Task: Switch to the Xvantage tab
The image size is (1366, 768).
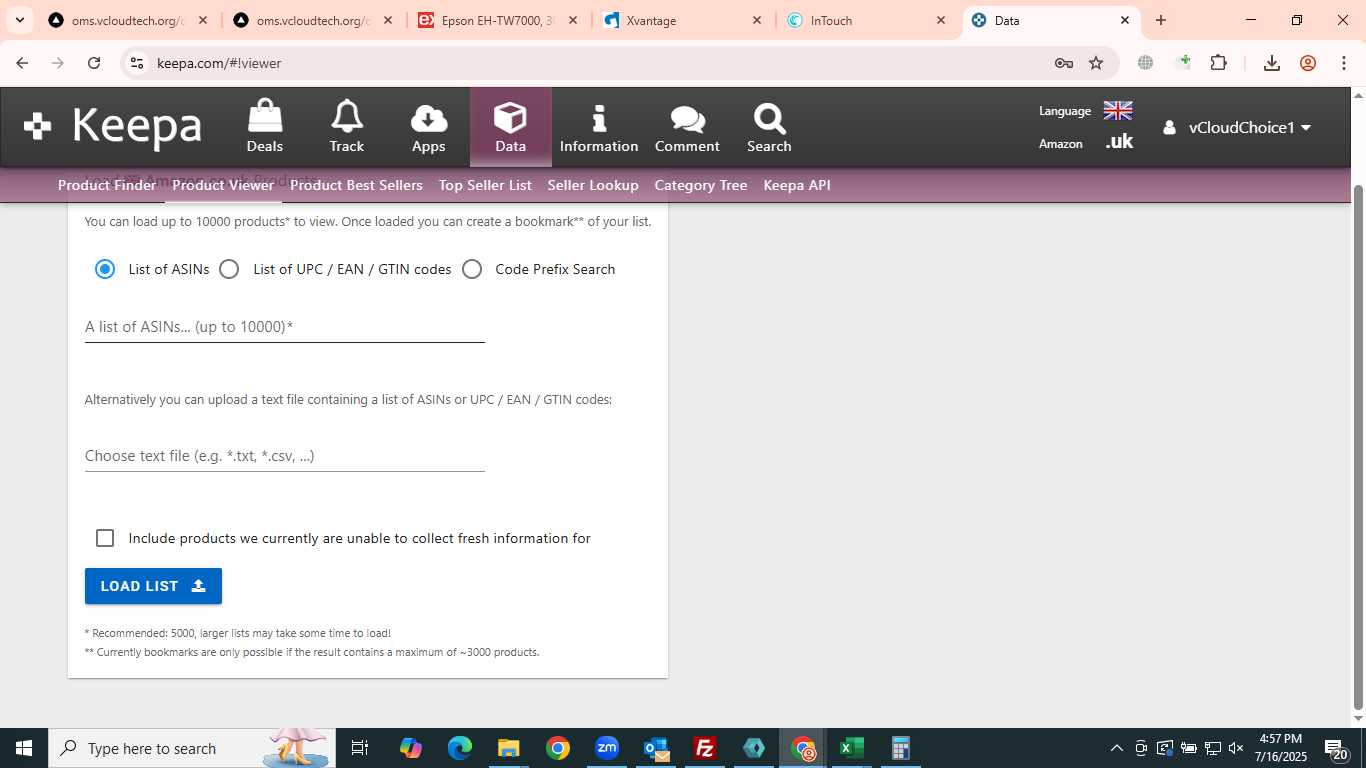Action: coord(684,20)
